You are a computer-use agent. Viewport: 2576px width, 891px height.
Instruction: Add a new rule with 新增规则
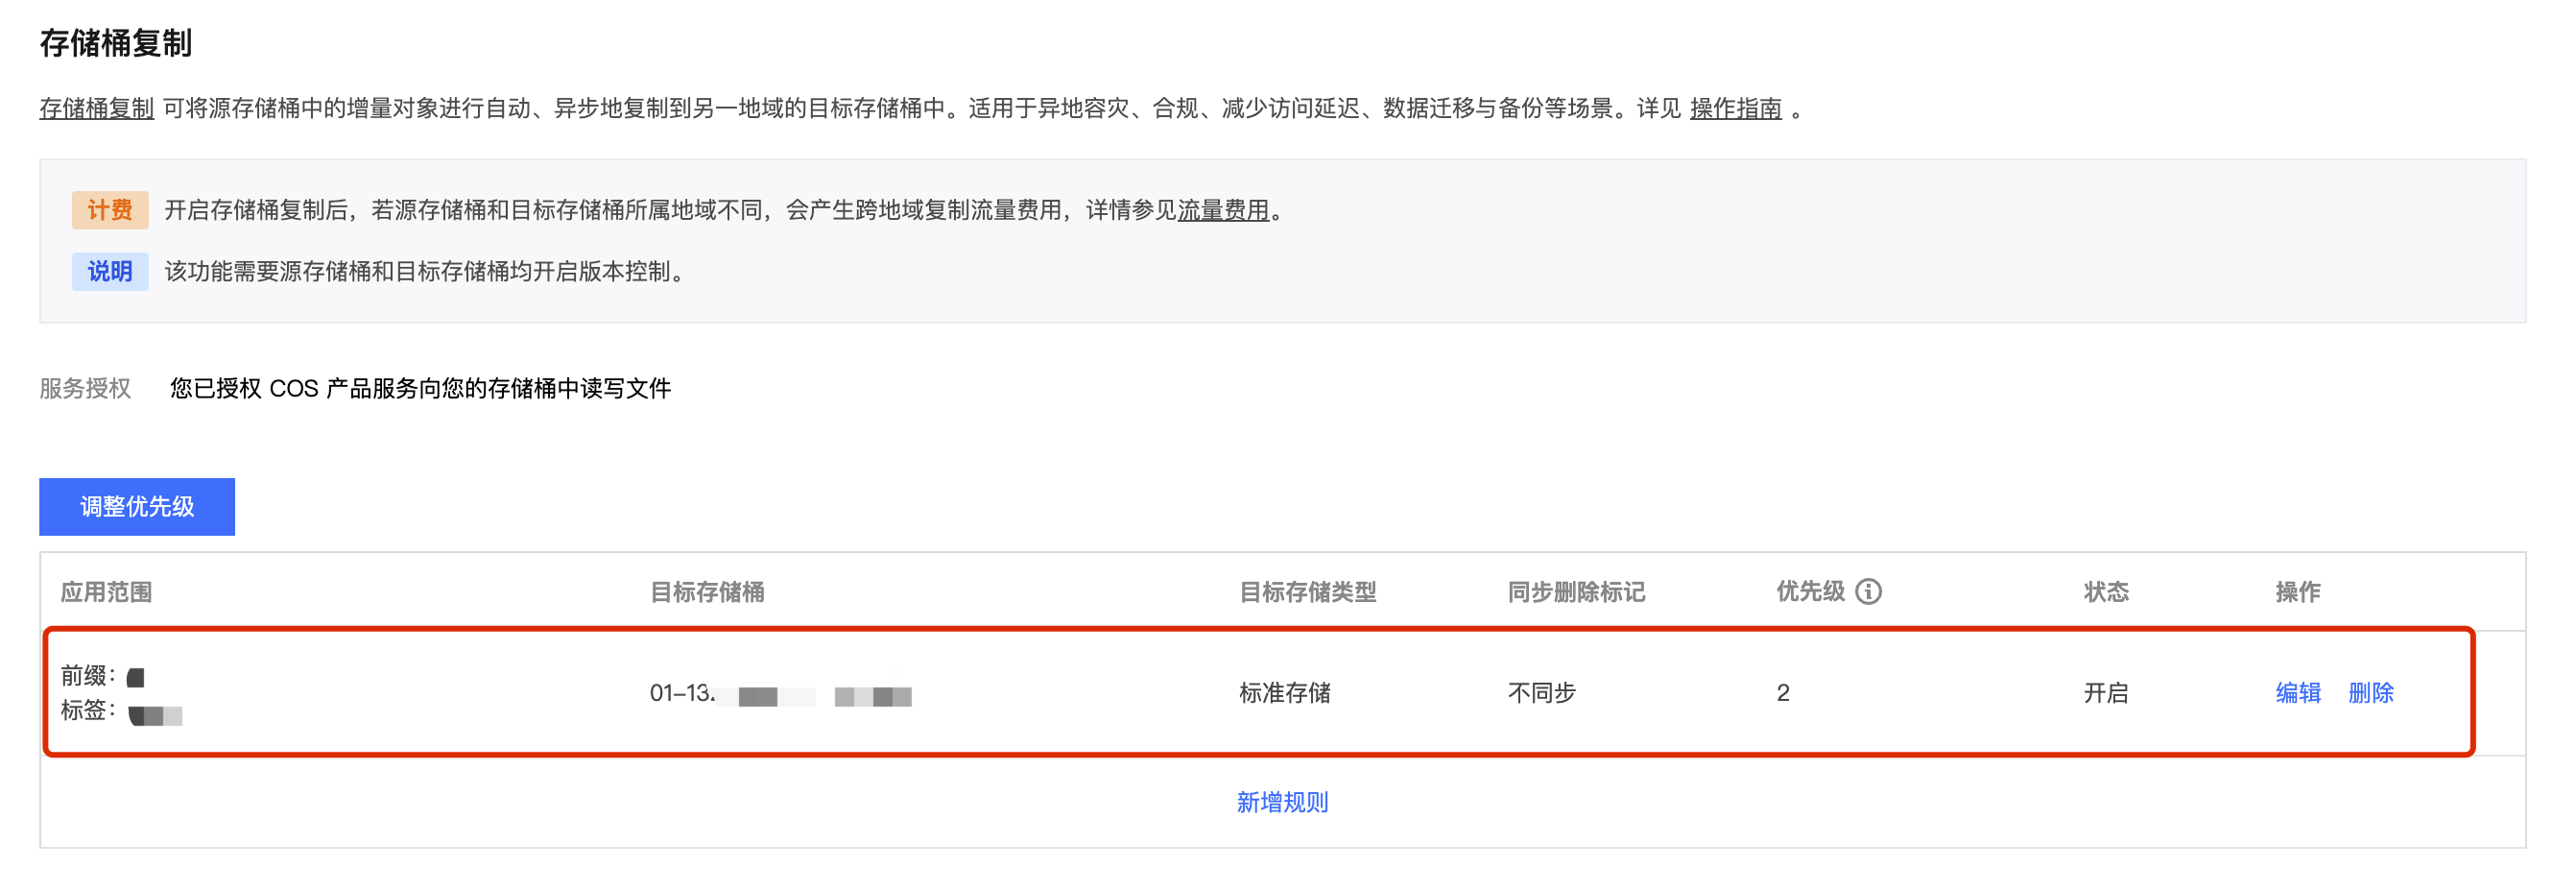(1282, 802)
